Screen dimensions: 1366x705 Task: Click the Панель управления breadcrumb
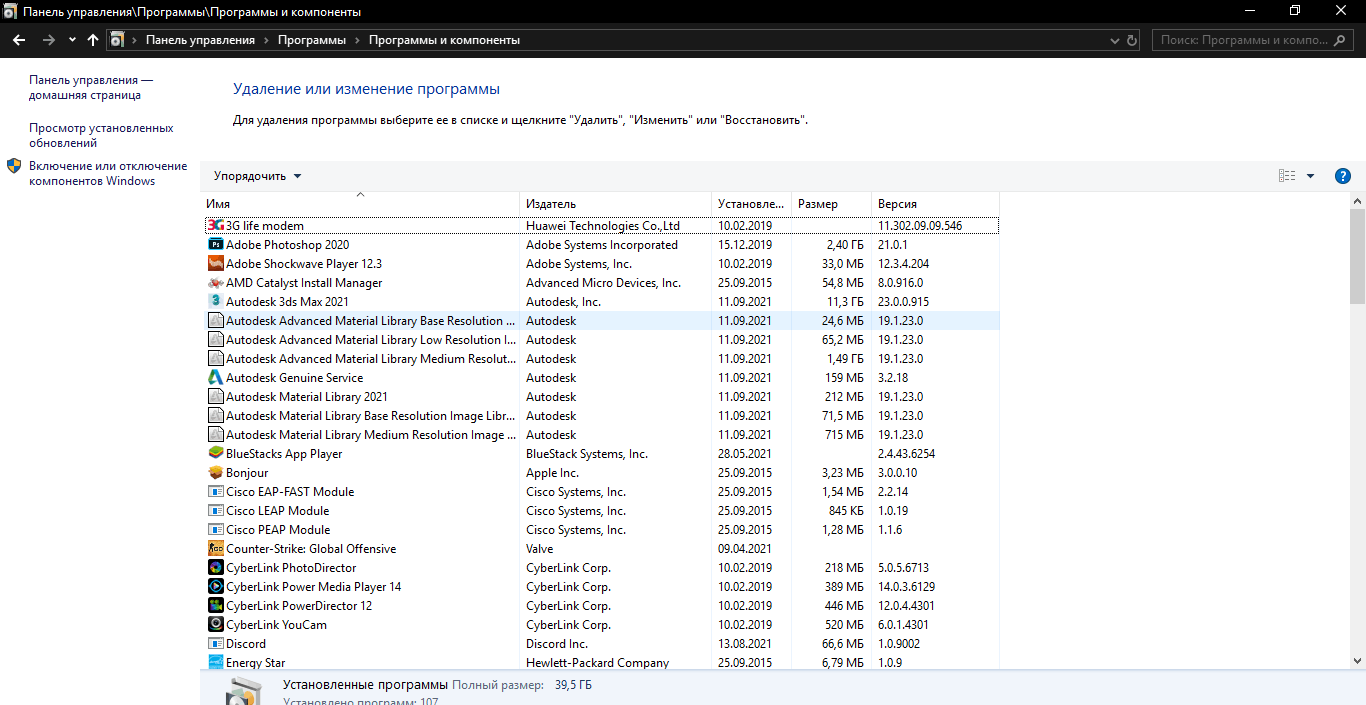(x=200, y=40)
